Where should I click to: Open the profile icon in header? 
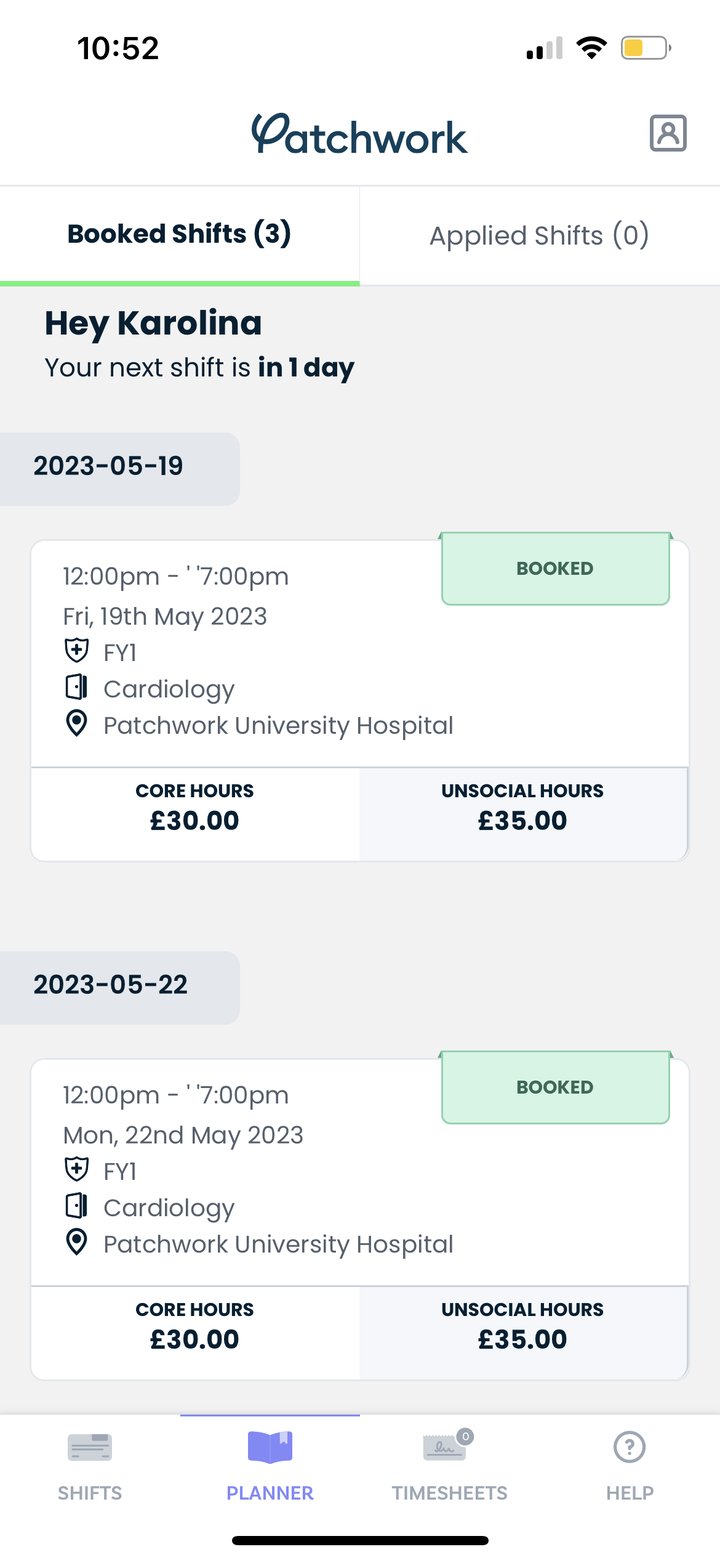(x=668, y=133)
